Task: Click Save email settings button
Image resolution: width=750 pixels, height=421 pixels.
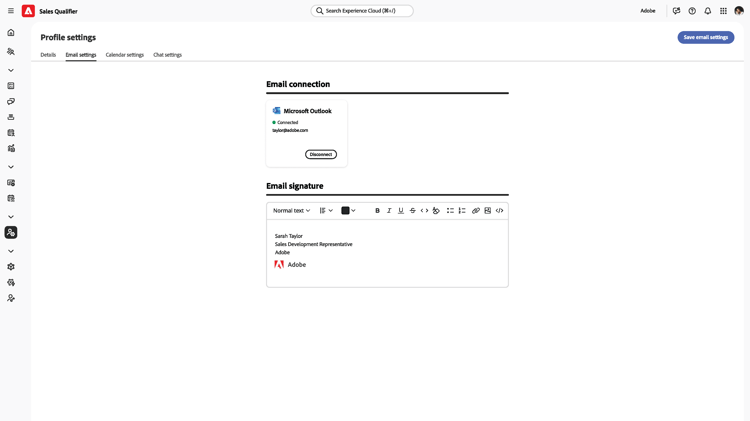Action: coord(706,37)
